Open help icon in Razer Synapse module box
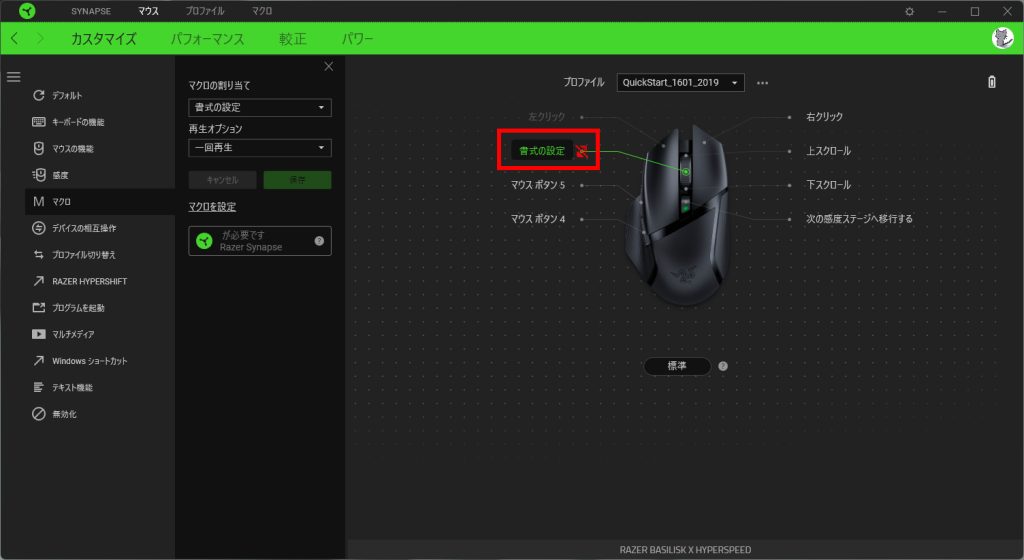The image size is (1024, 560). pyautogui.click(x=319, y=241)
